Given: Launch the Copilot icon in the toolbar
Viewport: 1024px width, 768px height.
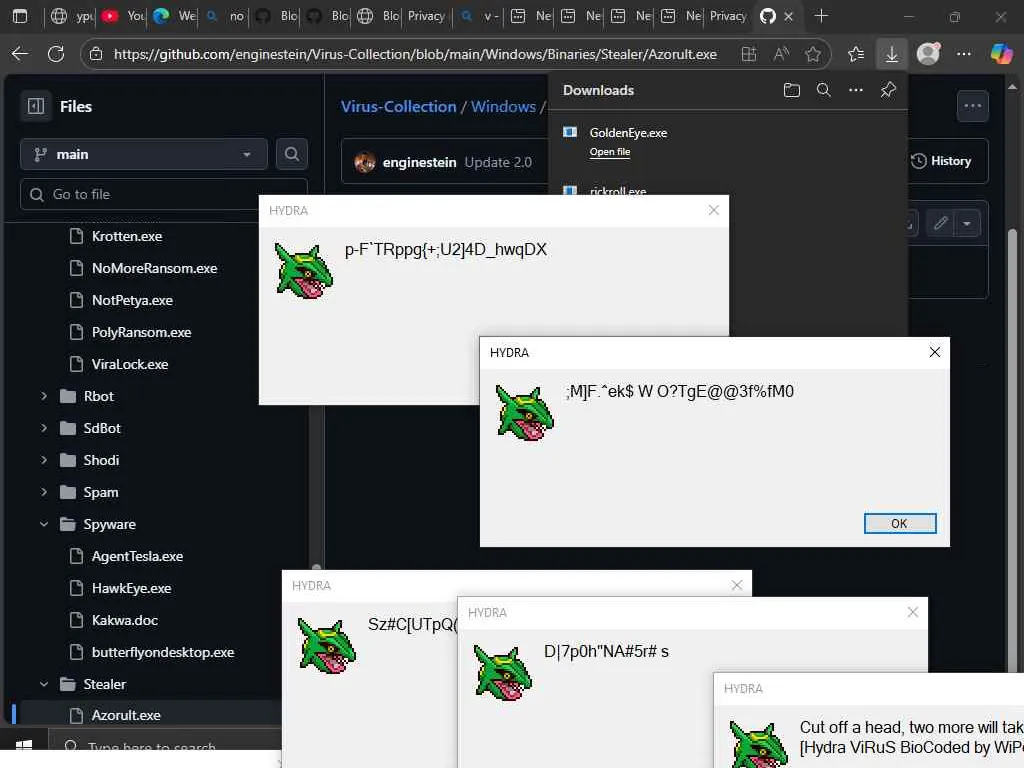Looking at the screenshot, I should point(1001,54).
